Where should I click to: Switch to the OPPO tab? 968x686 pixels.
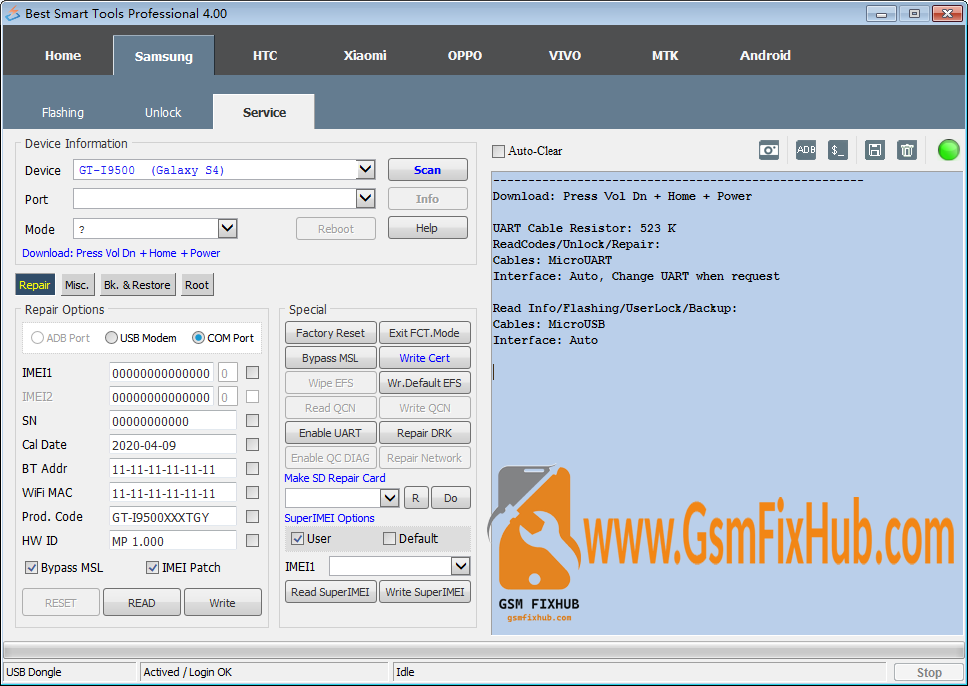pos(465,56)
